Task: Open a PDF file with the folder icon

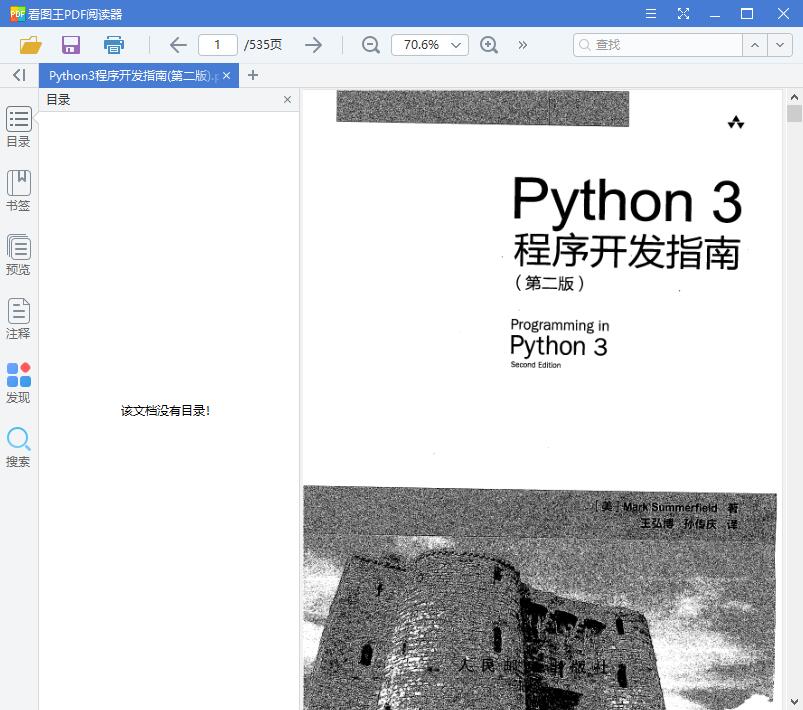Action: (x=29, y=45)
